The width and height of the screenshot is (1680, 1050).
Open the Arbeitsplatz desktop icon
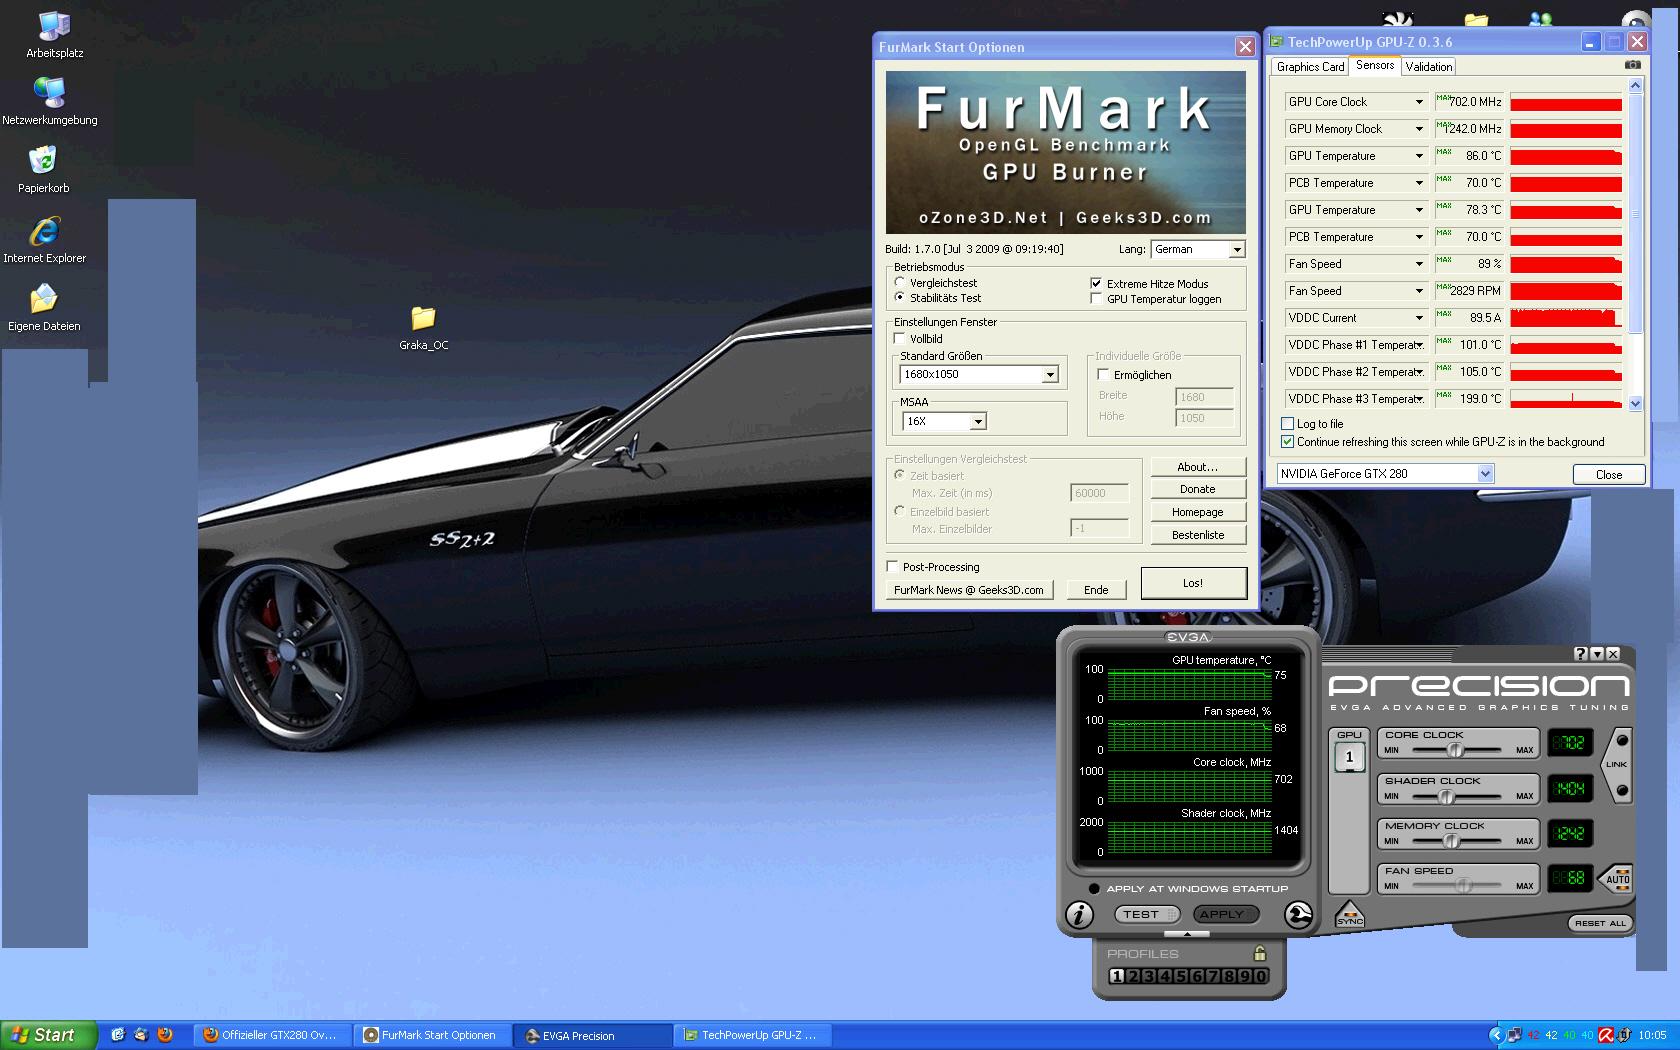click(54, 35)
